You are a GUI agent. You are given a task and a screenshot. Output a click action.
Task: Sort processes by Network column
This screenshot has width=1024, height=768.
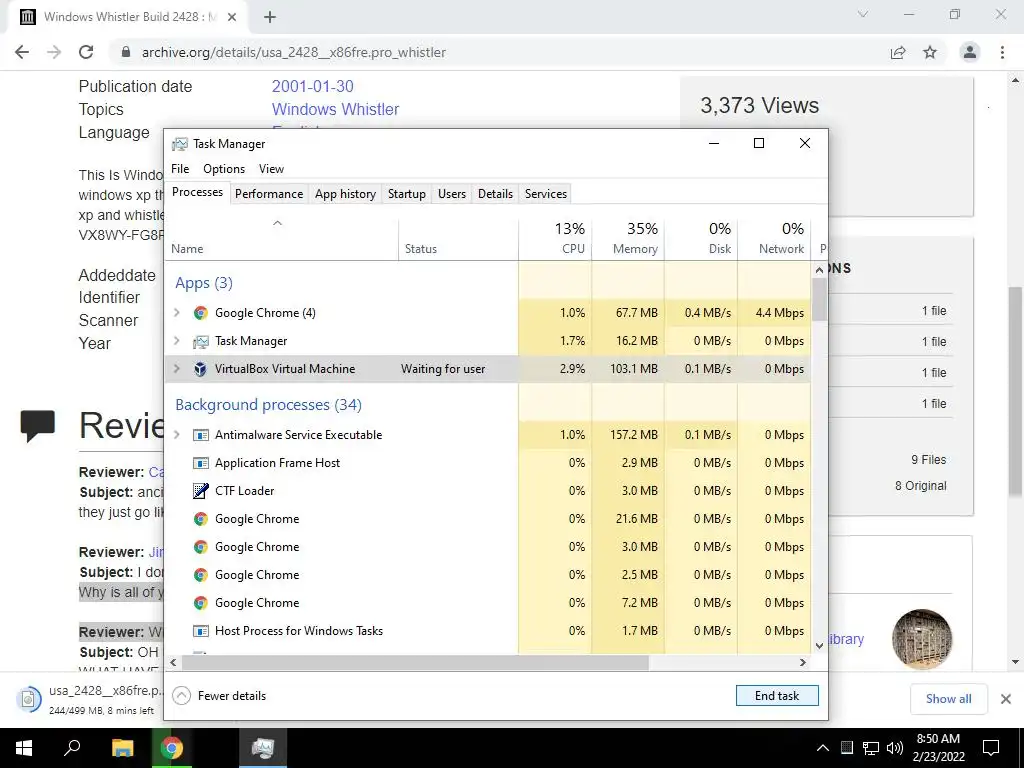point(775,240)
